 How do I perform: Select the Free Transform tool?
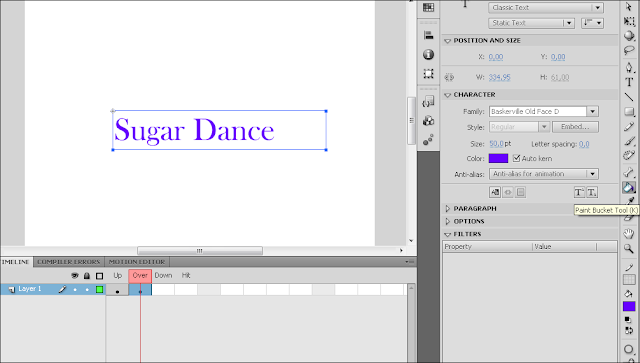tap(629, 21)
